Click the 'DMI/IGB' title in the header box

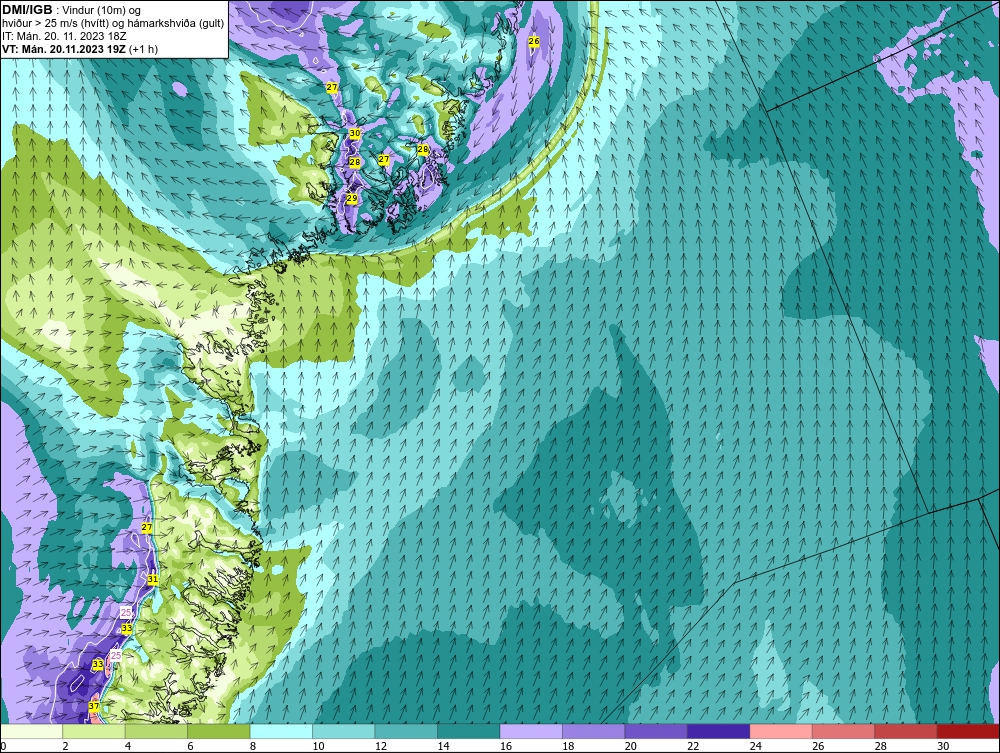point(27,10)
